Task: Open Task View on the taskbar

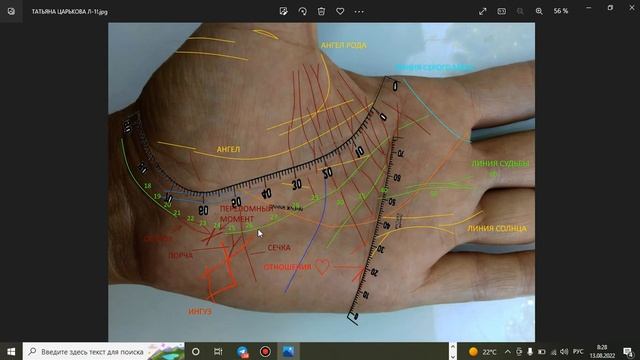Action: tap(218, 351)
